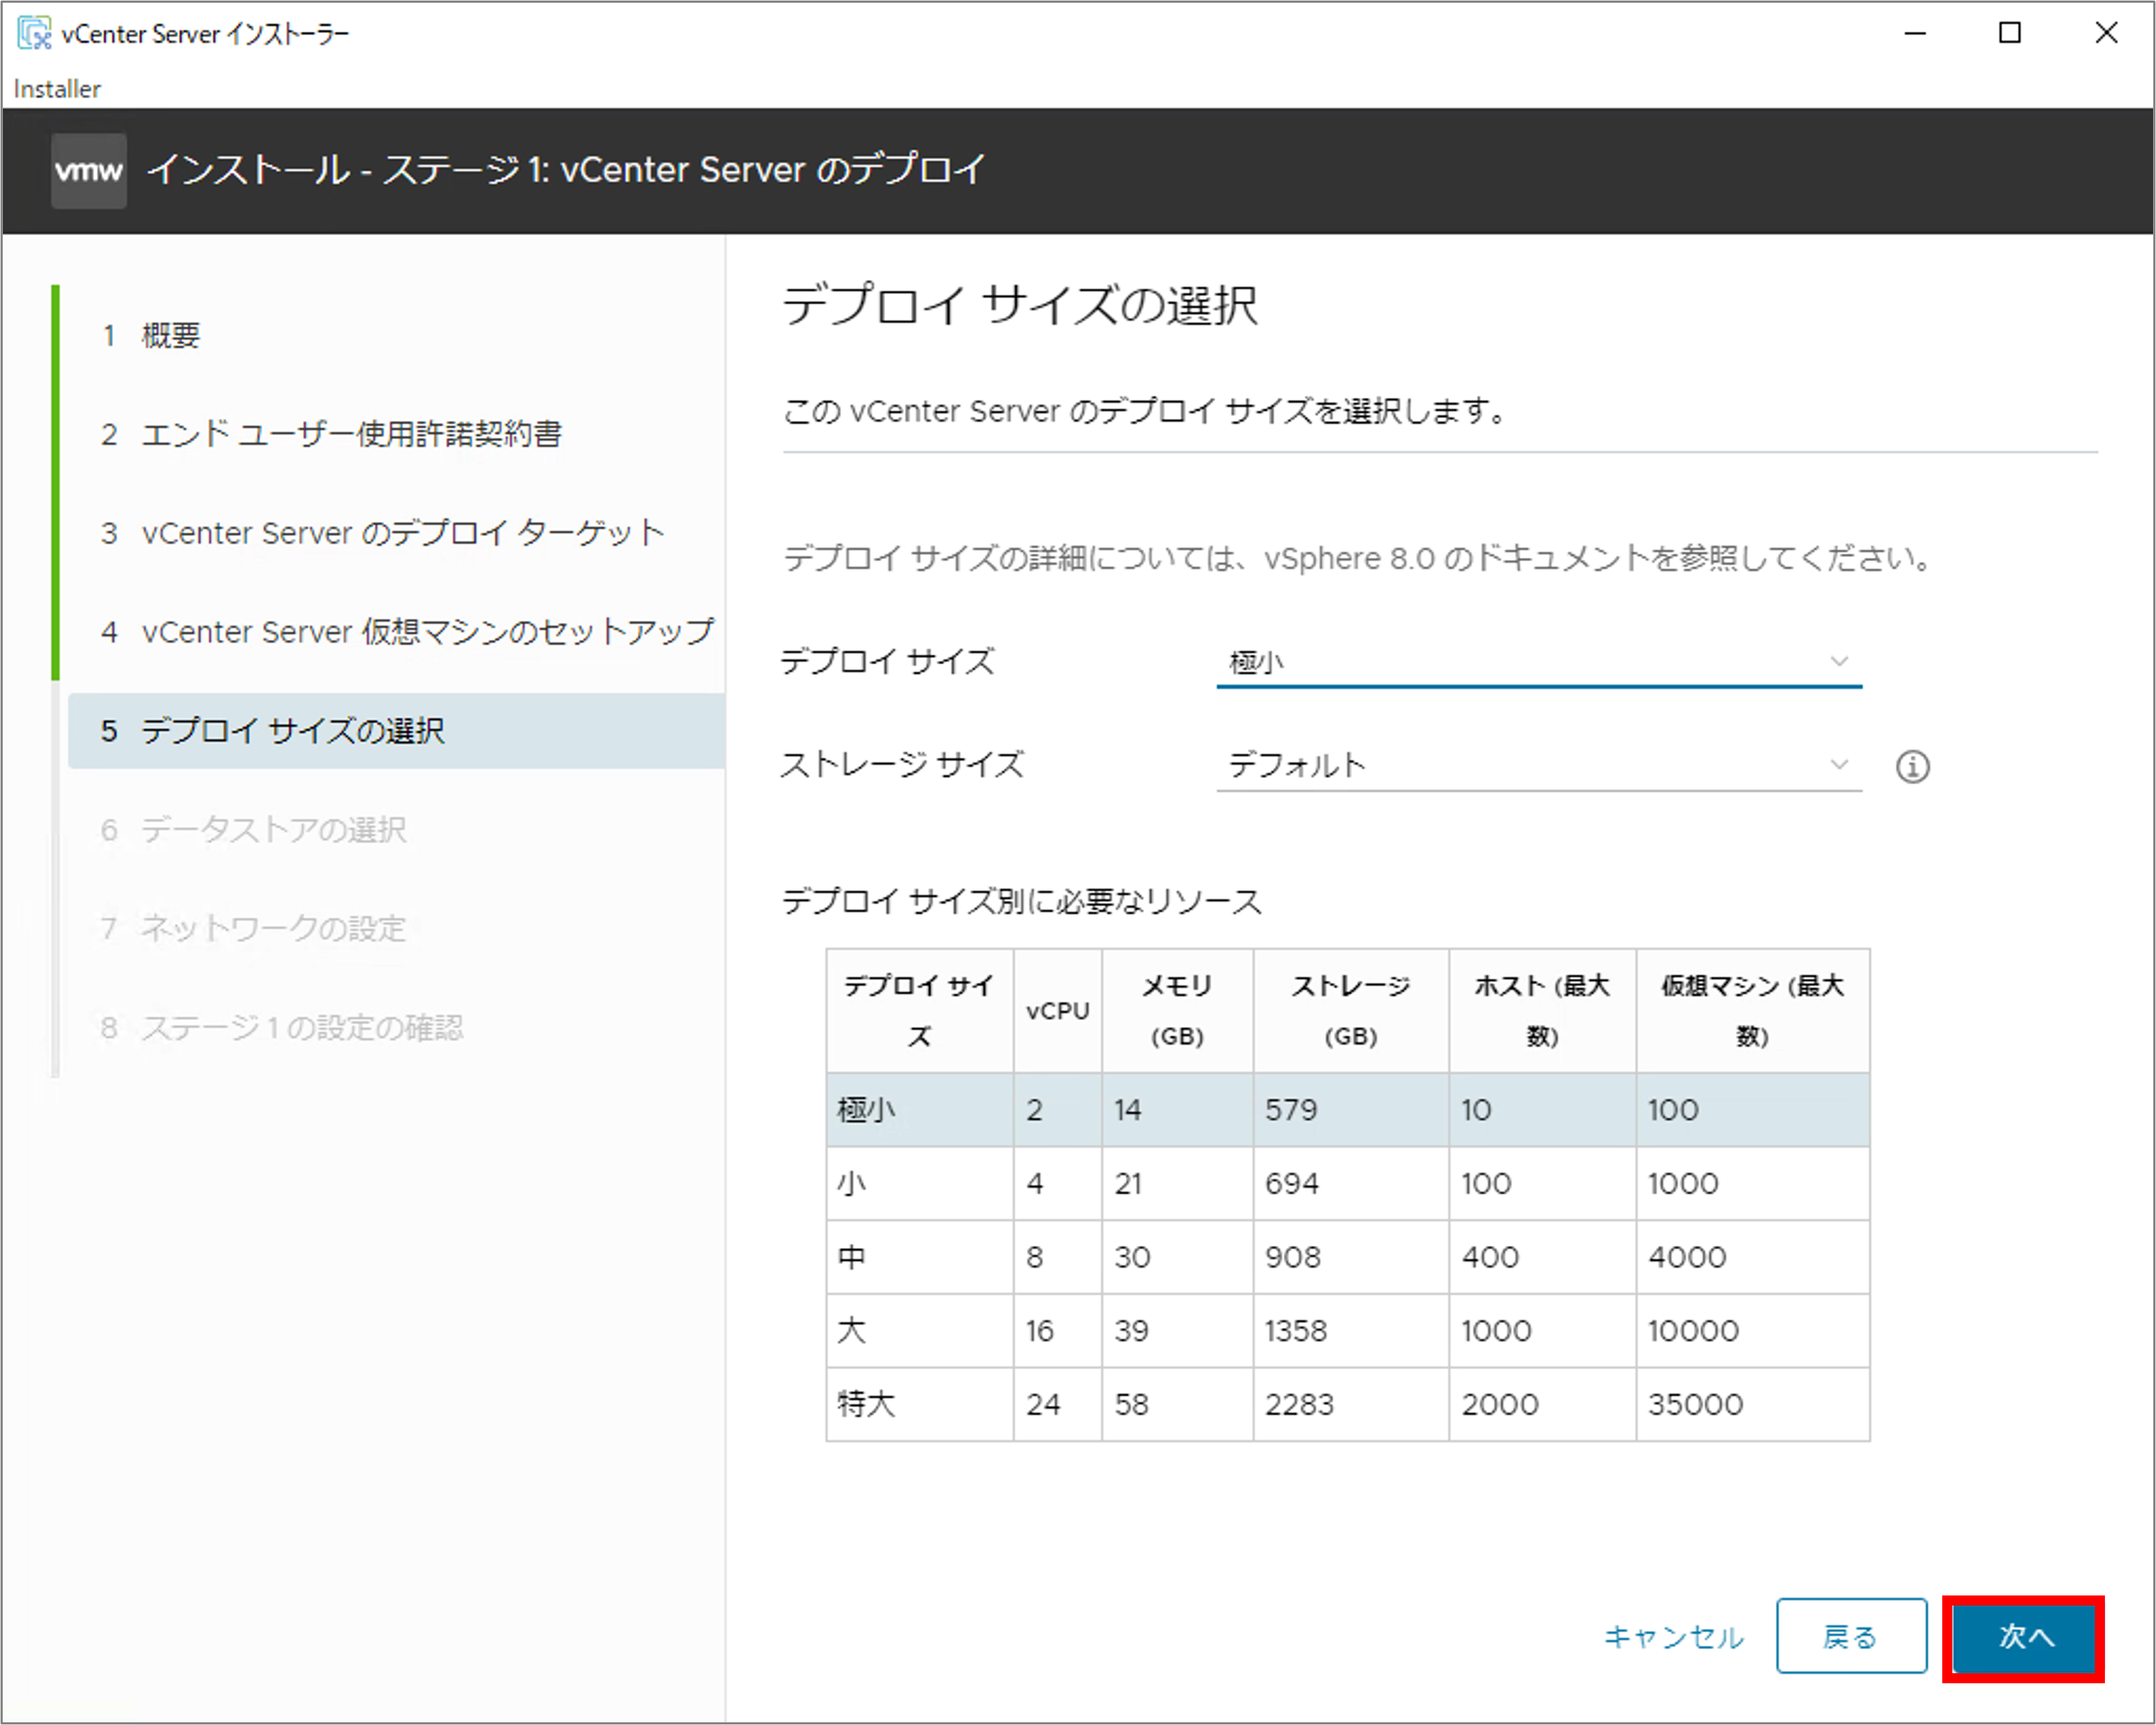Click the storage value 2283
The height and width of the screenshot is (1725, 2156).
[x=1299, y=1405]
